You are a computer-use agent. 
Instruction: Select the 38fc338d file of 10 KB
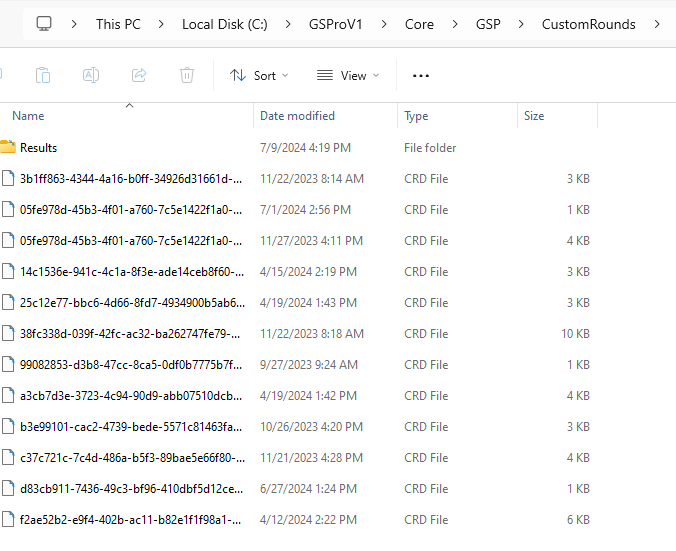pos(130,334)
